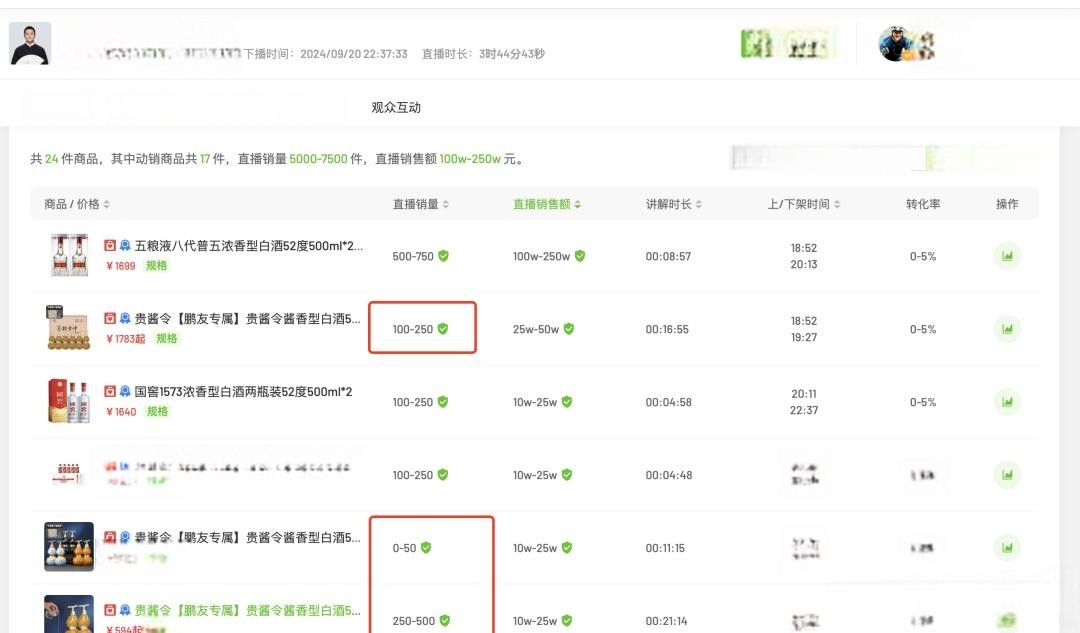Sort table by 直播销售额 column
Screen dimensions: 1080x633
click(x=577, y=205)
